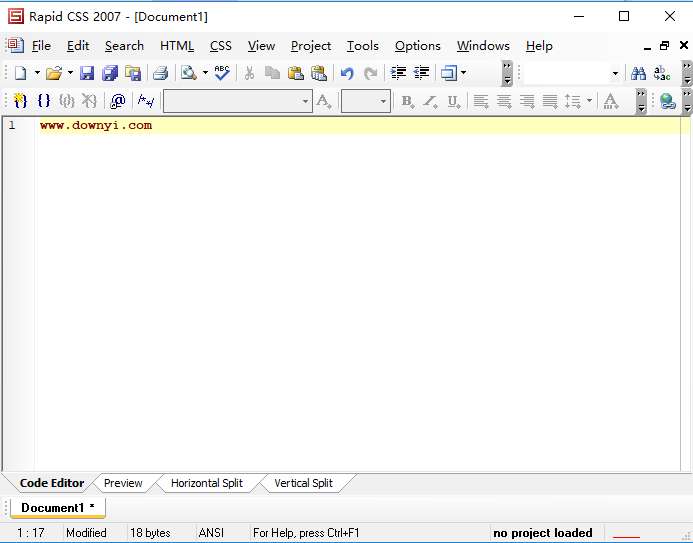Click the Print icon in toolbar

point(160,73)
